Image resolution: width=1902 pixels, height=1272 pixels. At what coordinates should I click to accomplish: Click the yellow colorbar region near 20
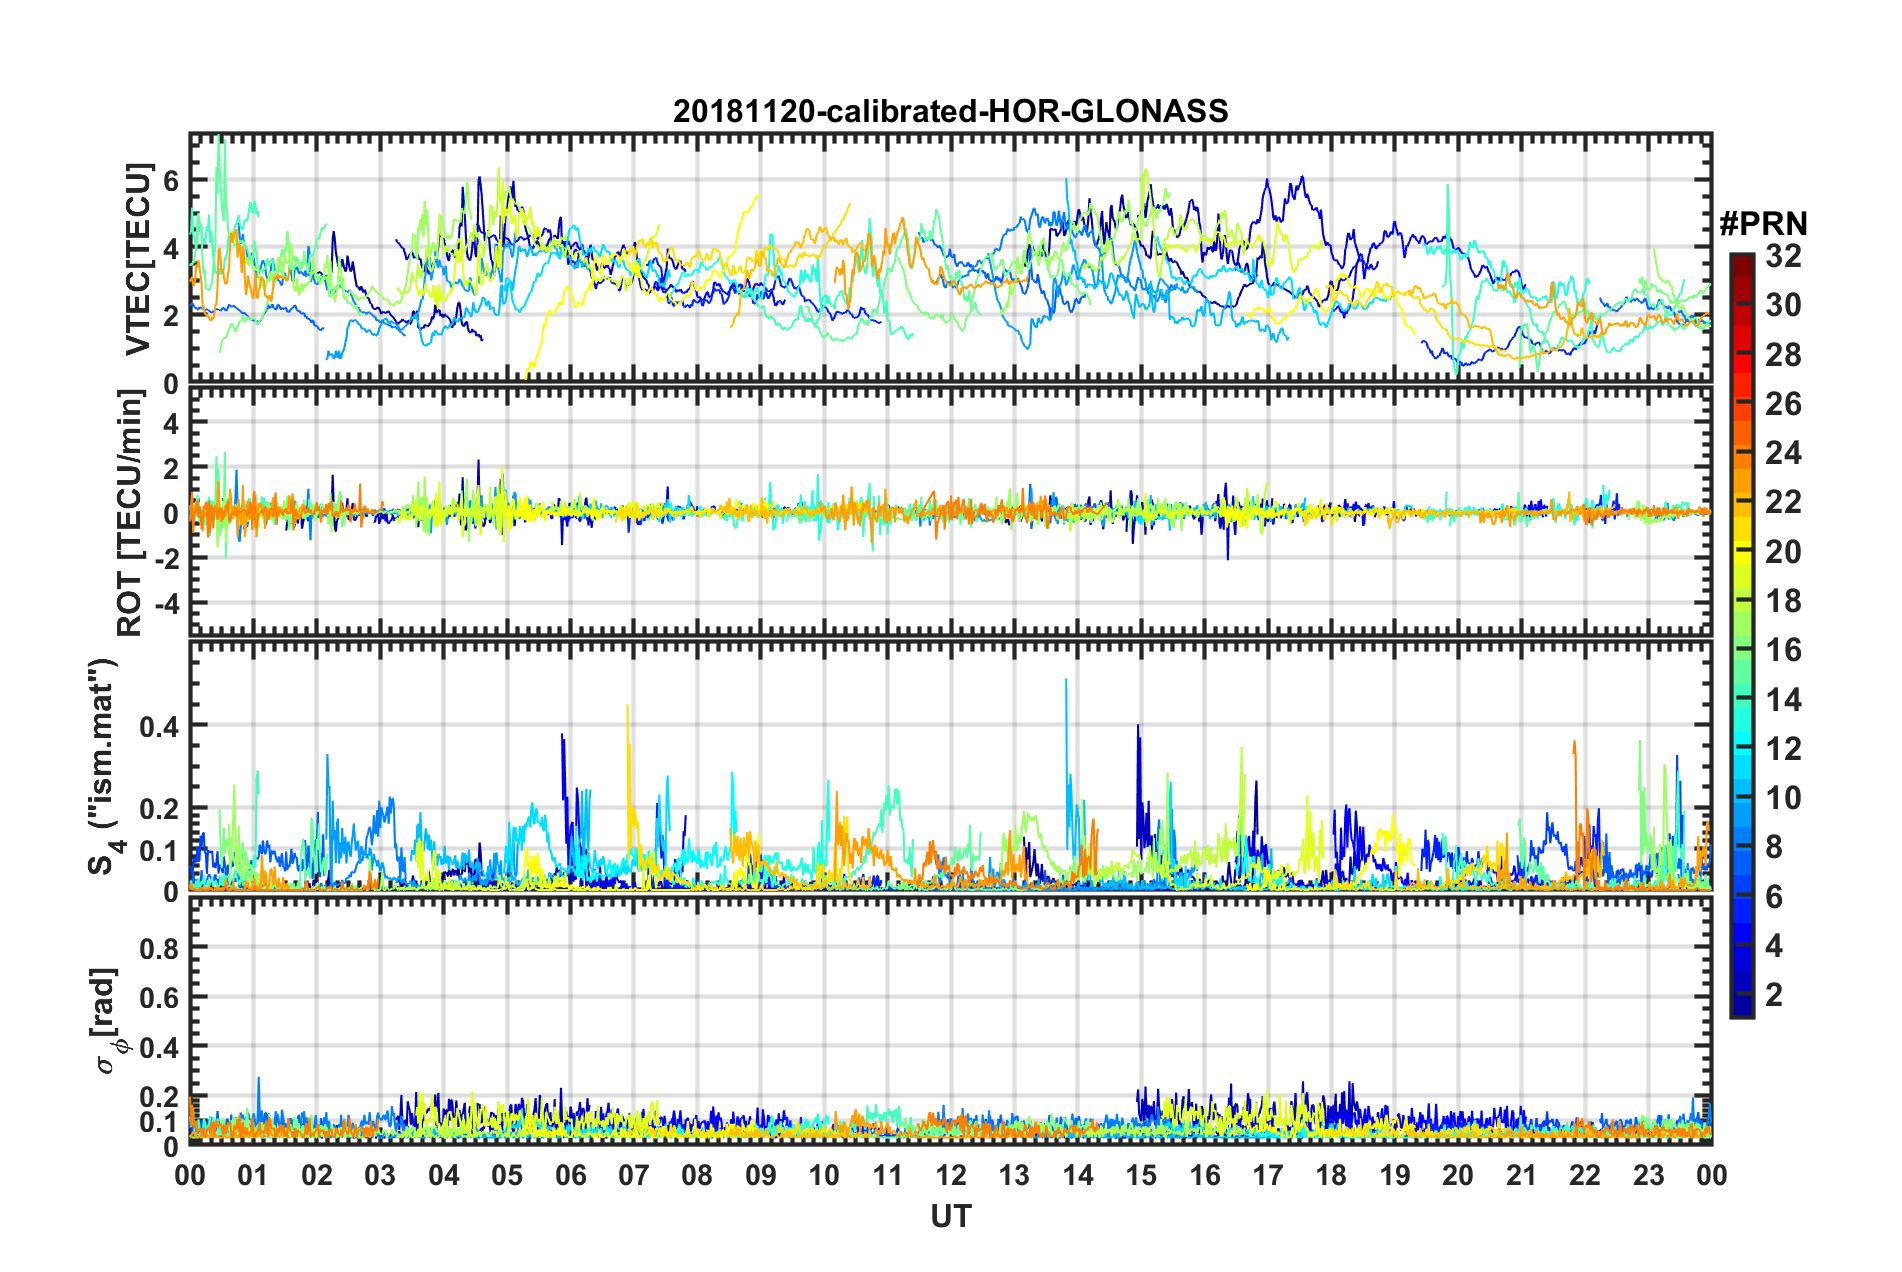click(1742, 552)
